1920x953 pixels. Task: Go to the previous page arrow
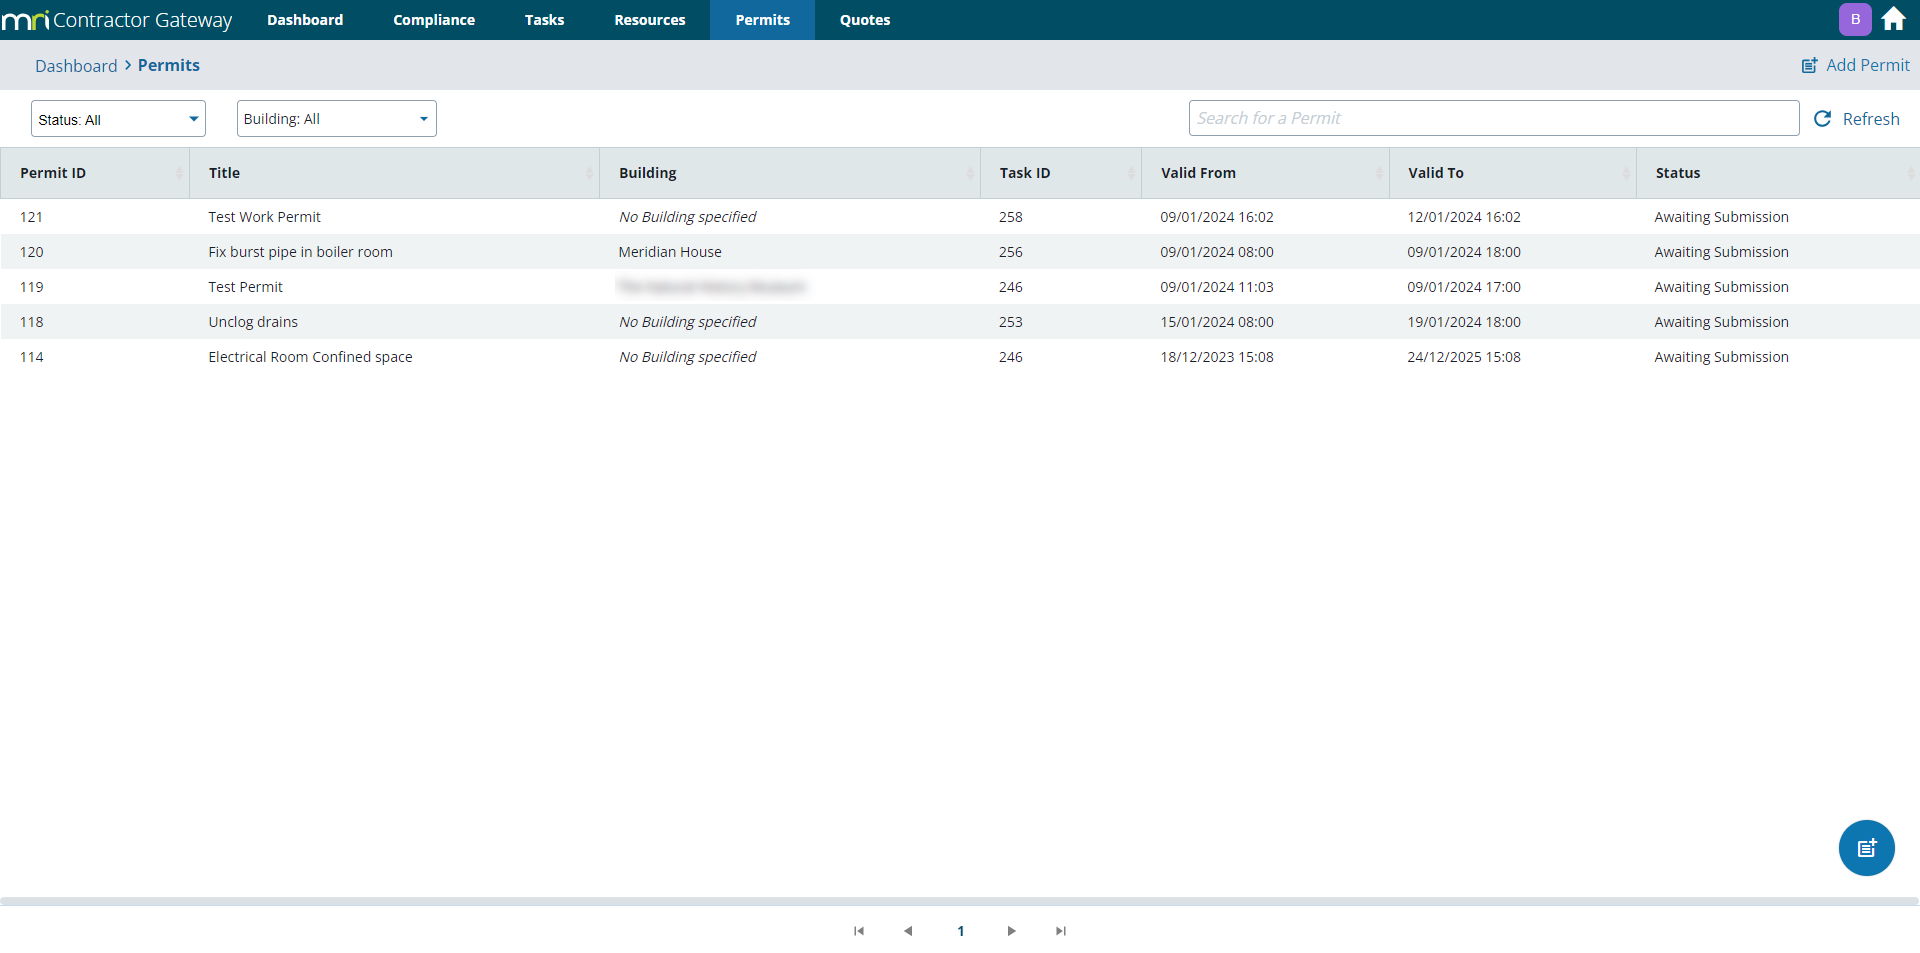click(x=908, y=931)
